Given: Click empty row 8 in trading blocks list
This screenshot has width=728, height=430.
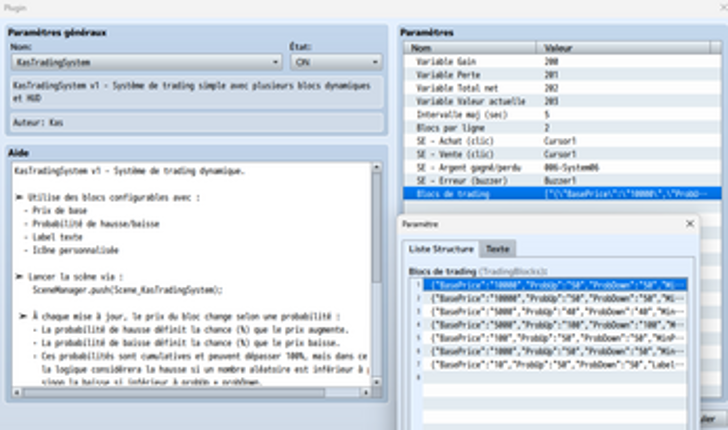Looking at the screenshot, I should [x=555, y=378].
